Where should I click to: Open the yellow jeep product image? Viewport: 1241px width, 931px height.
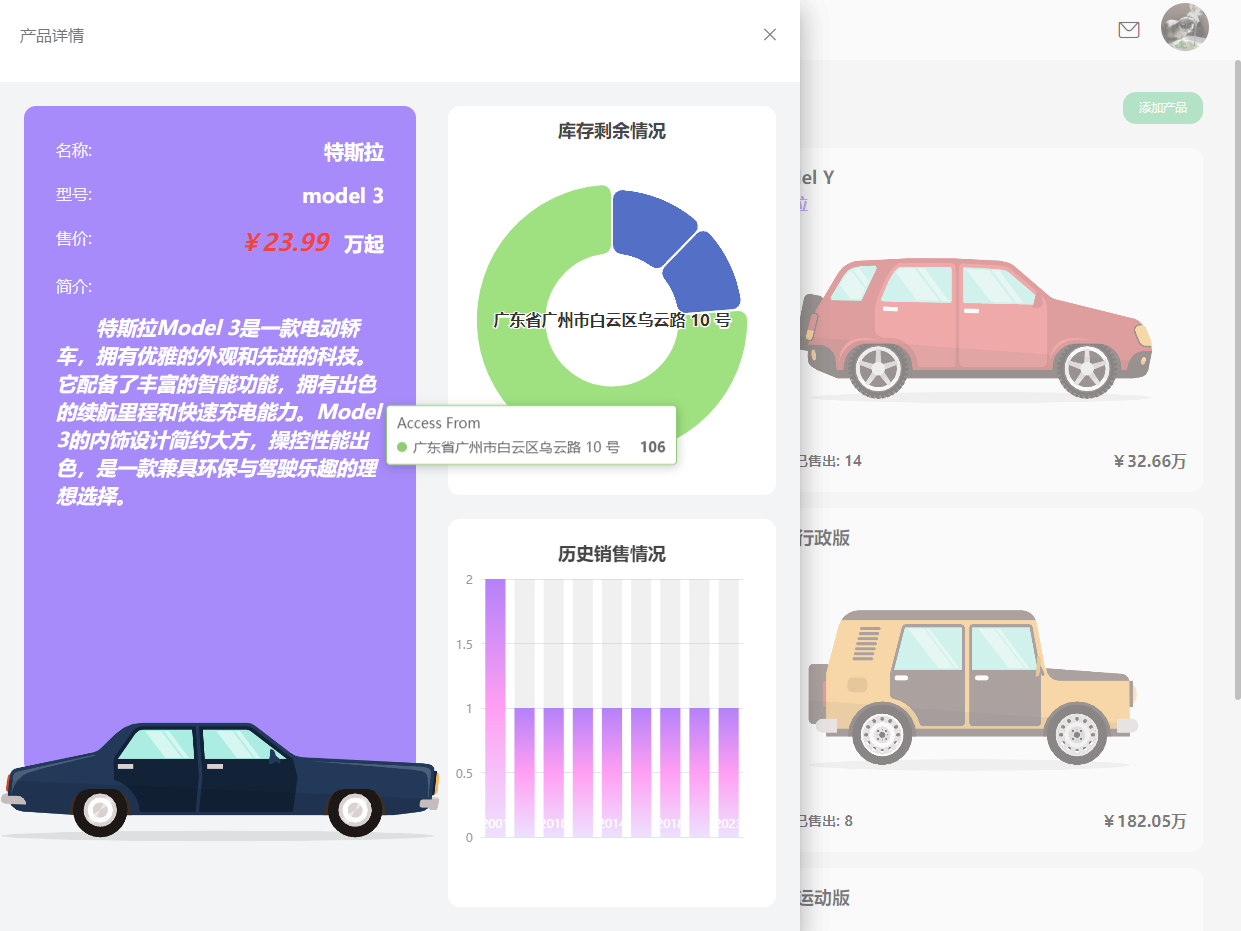coord(972,688)
